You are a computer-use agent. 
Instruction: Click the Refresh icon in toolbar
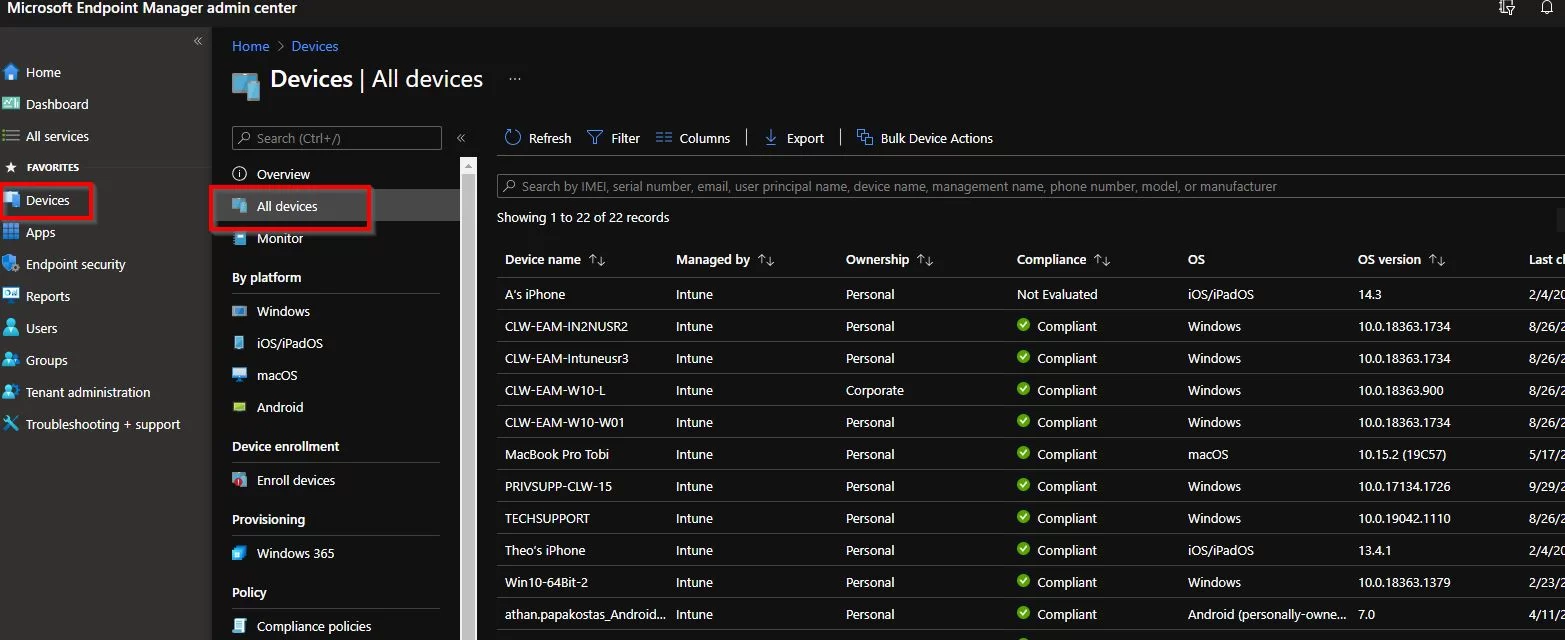(513, 138)
